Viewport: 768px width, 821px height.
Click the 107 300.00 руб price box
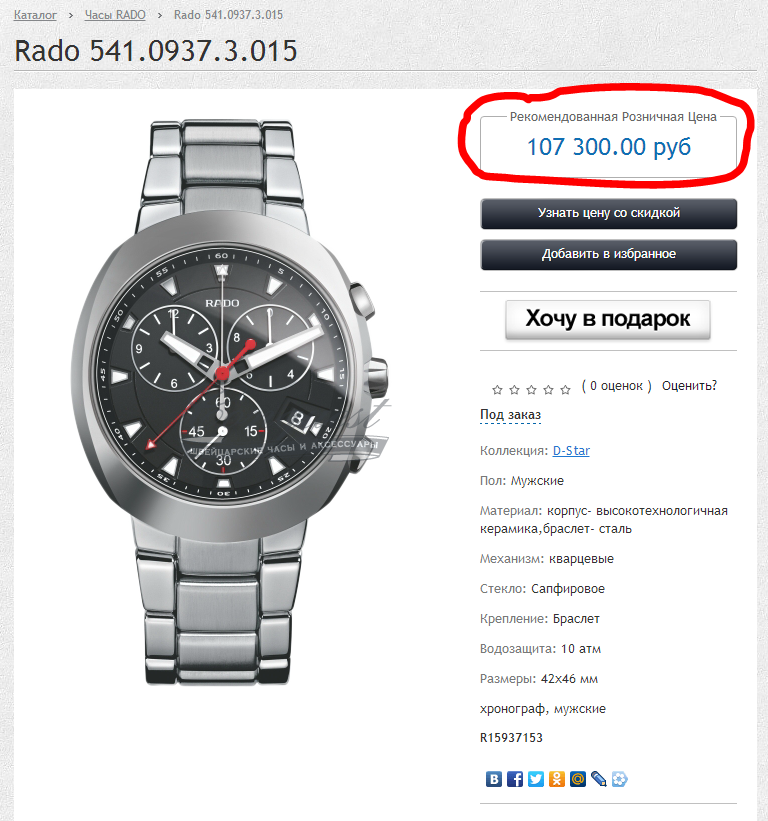pos(608,147)
